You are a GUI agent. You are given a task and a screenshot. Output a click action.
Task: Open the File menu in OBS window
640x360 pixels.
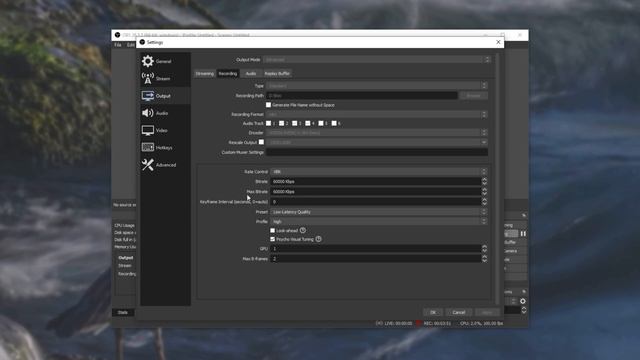point(118,45)
